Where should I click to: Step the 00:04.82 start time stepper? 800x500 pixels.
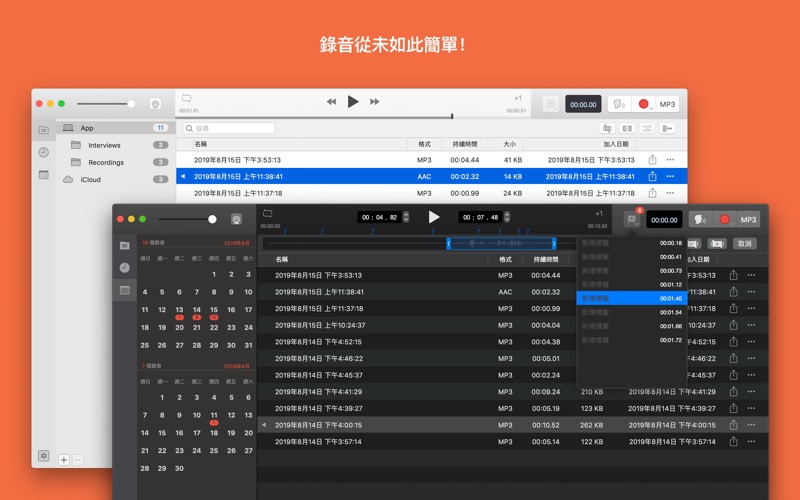coord(406,217)
